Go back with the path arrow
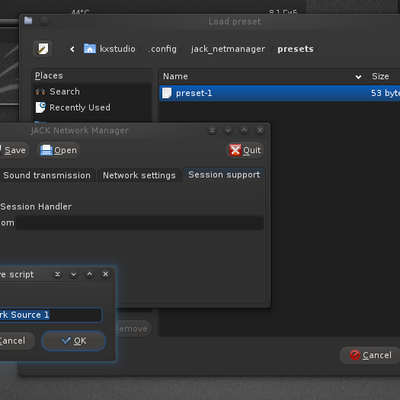Viewport: 400px width, 400px height. tap(72, 49)
